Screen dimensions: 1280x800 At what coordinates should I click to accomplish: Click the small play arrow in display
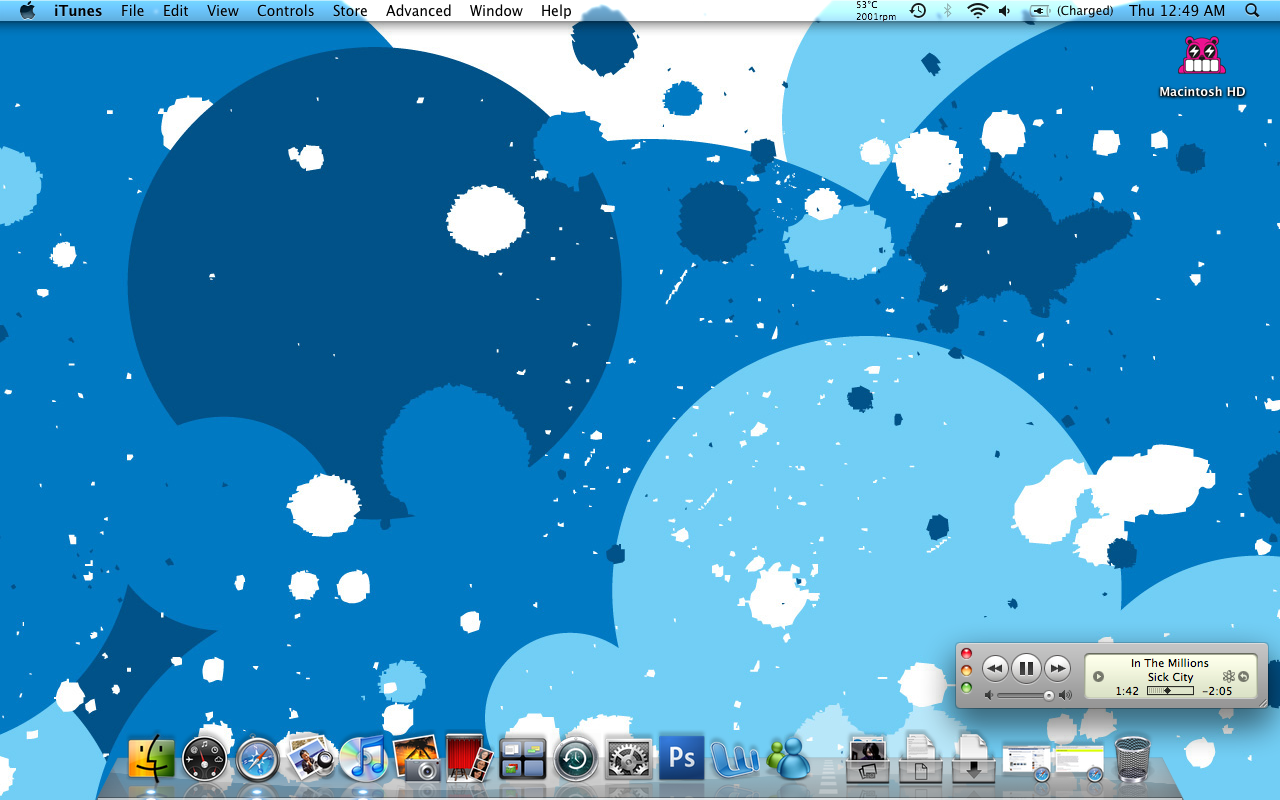click(x=1098, y=677)
